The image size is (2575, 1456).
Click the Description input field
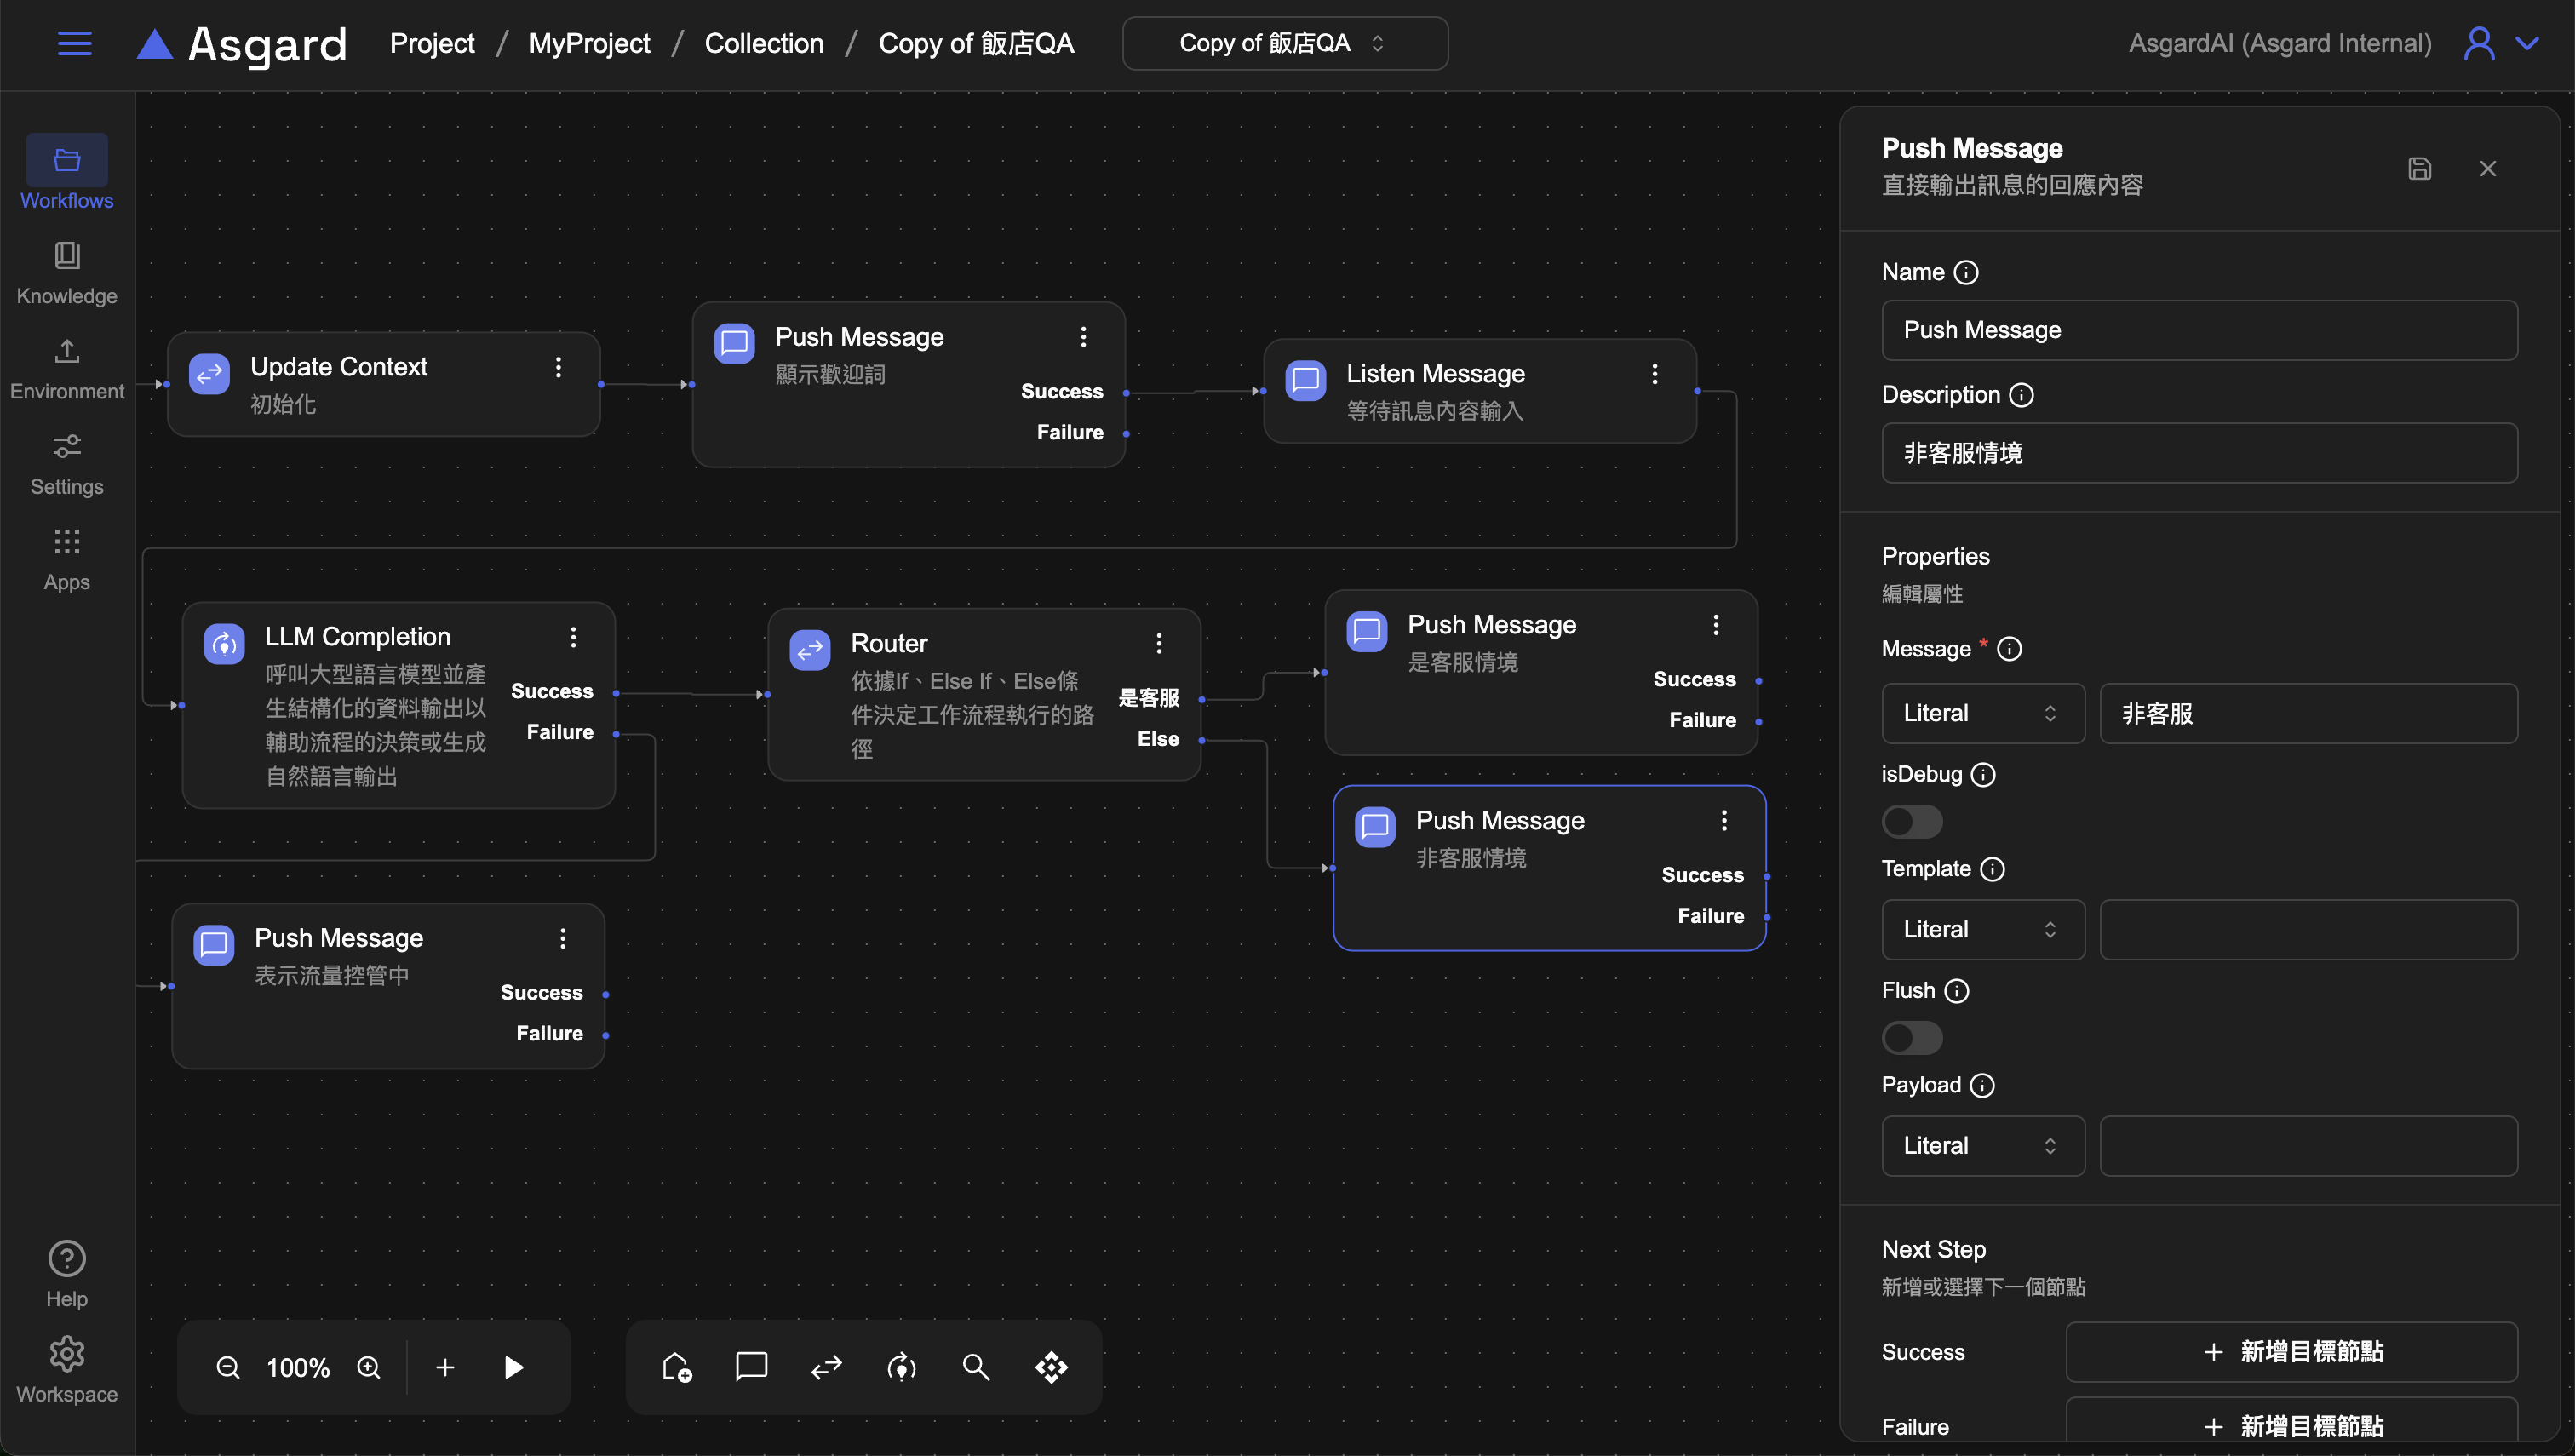[x=2198, y=453]
